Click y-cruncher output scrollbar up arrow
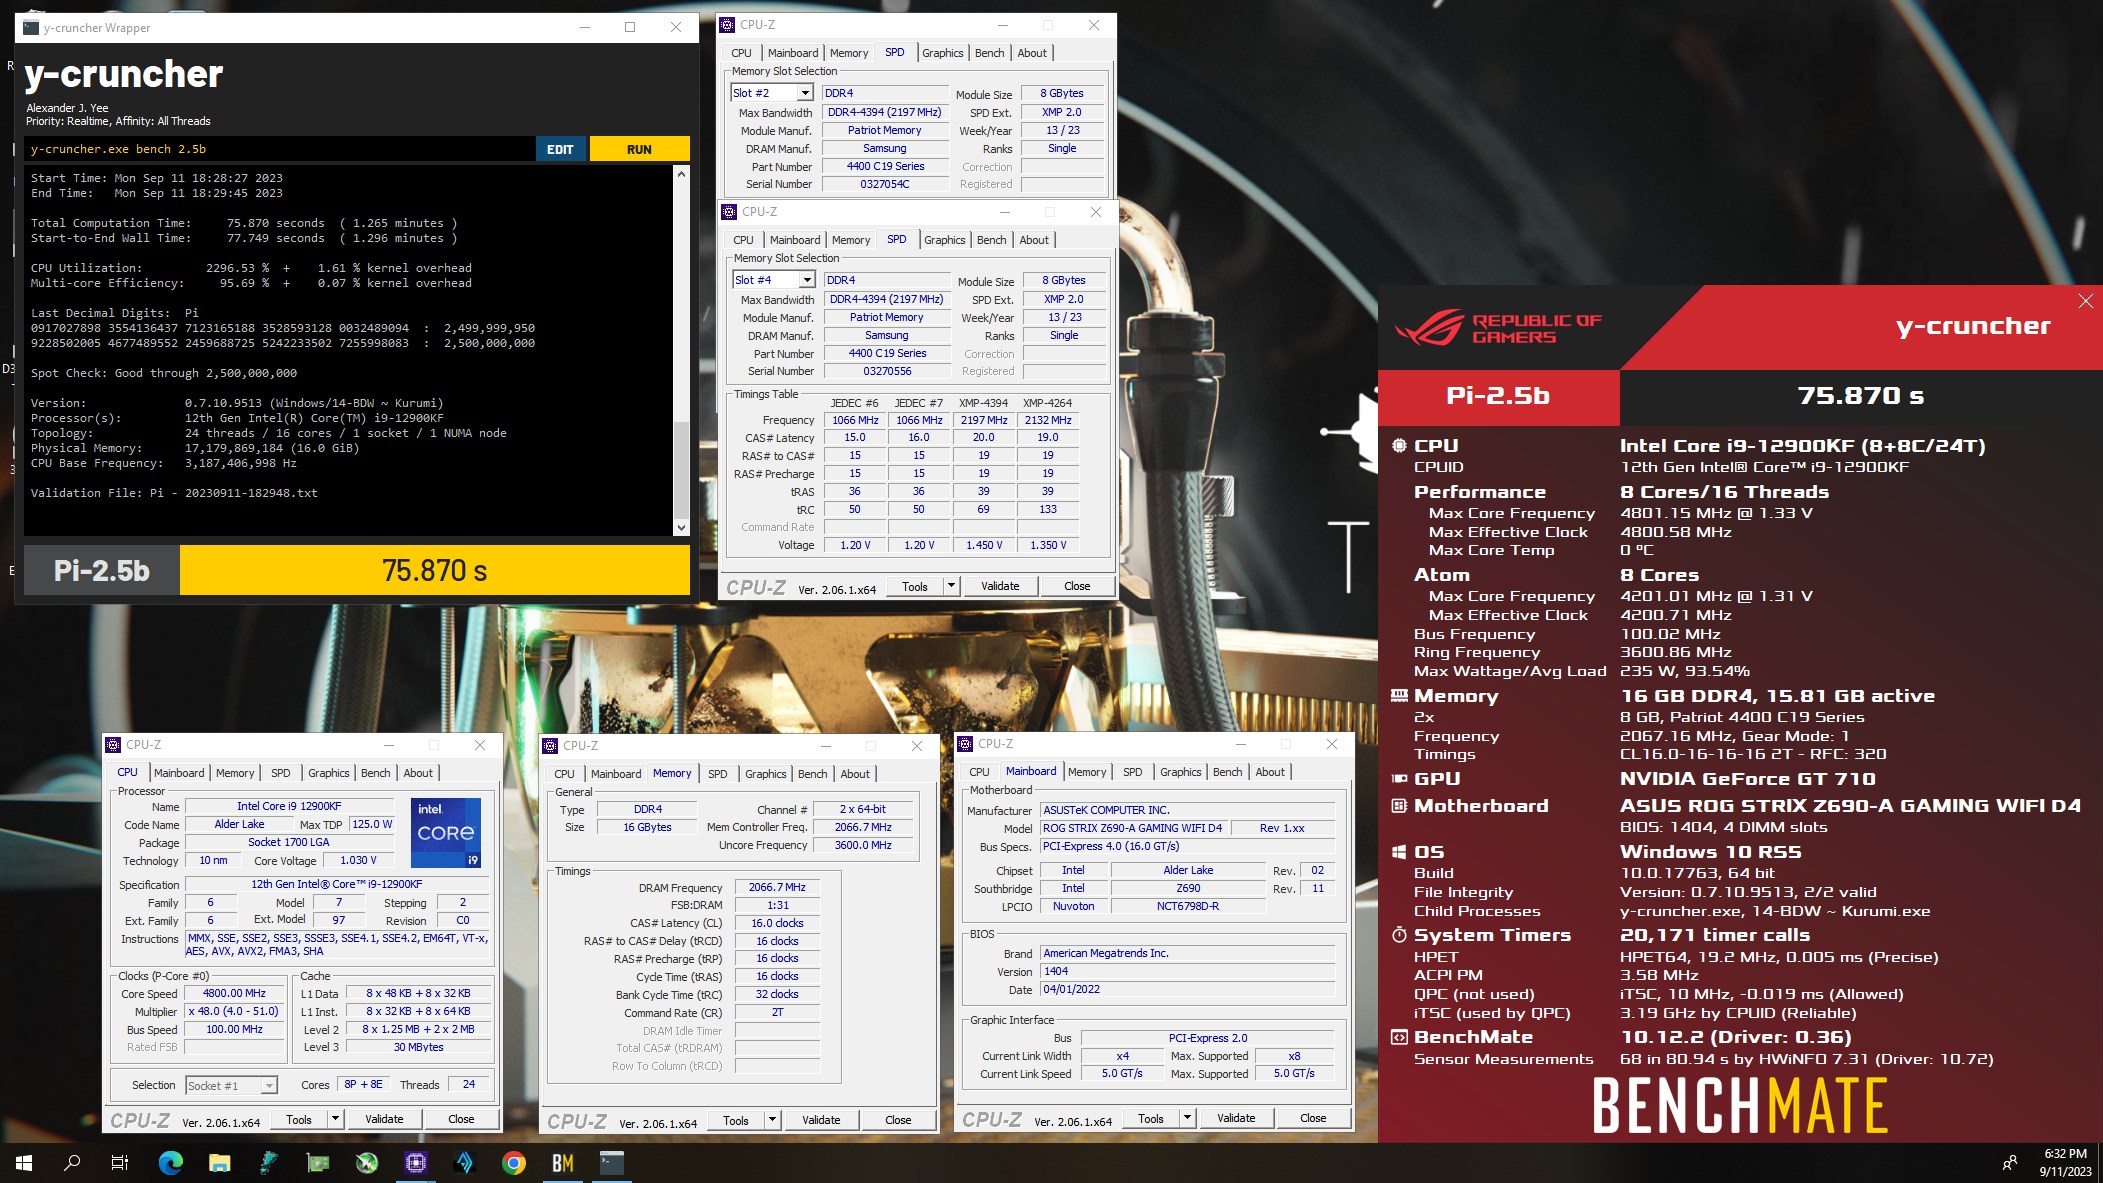The width and height of the screenshot is (2103, 1183). pos(681,173)
